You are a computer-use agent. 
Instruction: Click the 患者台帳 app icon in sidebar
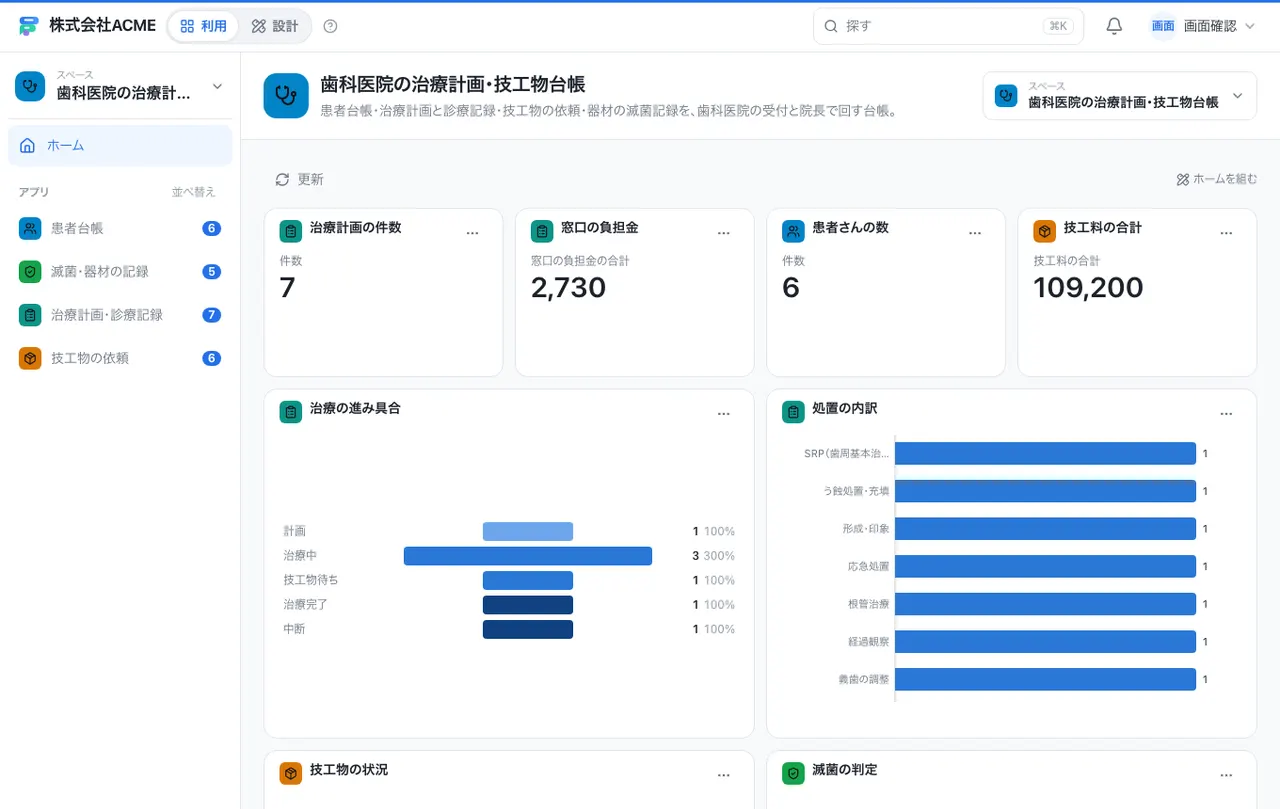point(30,228)
